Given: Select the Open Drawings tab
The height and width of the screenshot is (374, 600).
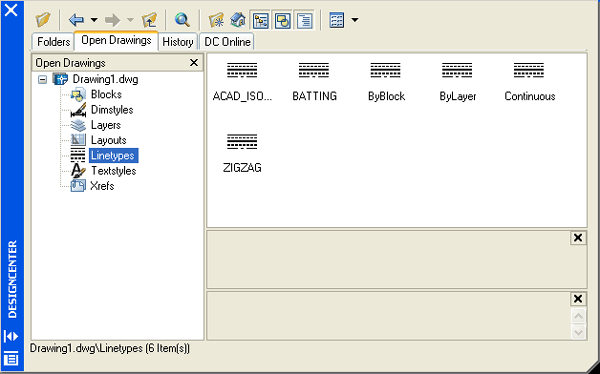Looking at the screenshot, I should (116, 40).
